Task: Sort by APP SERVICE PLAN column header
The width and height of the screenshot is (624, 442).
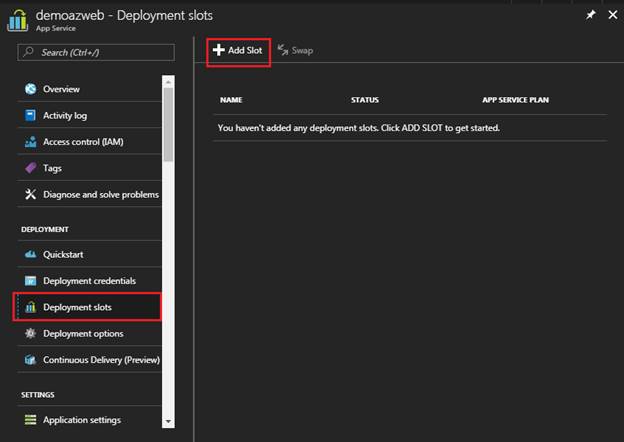Action: pyautogui.click(x=515, y=100)
